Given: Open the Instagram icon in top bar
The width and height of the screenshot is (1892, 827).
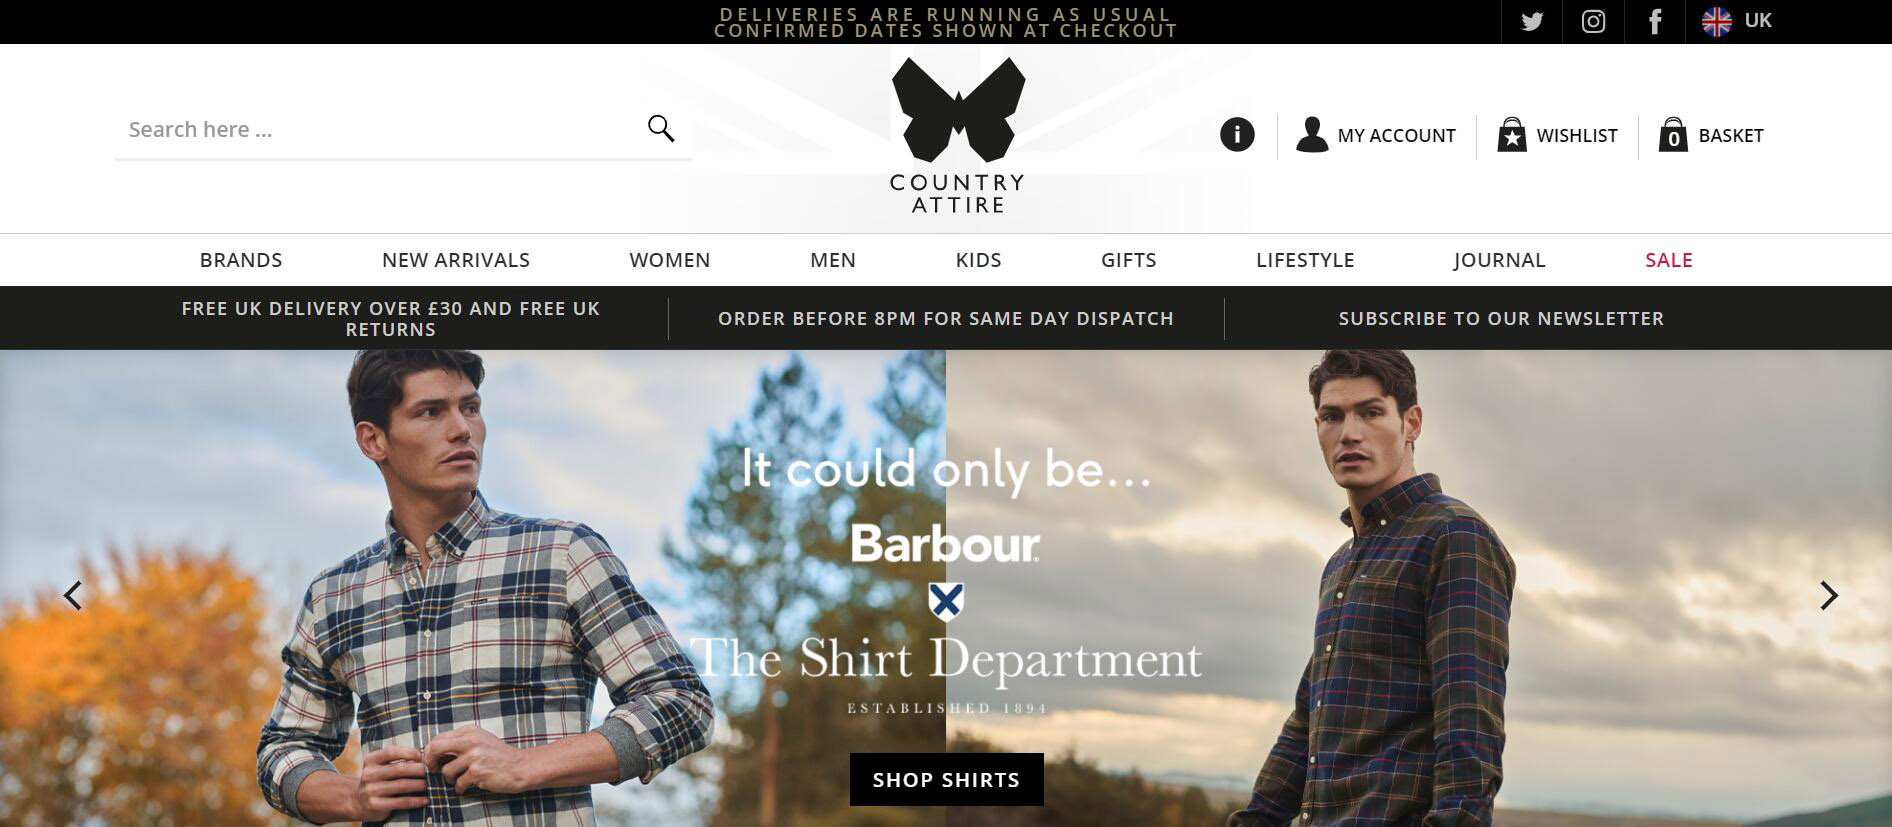Looking at the screenshot, I should pos(1593,21).
